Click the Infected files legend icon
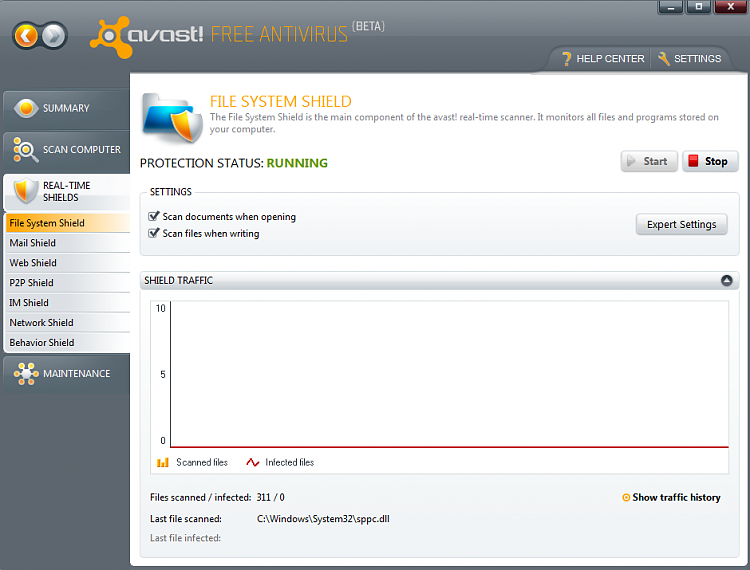The image size is (750, 570). (253, 462)
